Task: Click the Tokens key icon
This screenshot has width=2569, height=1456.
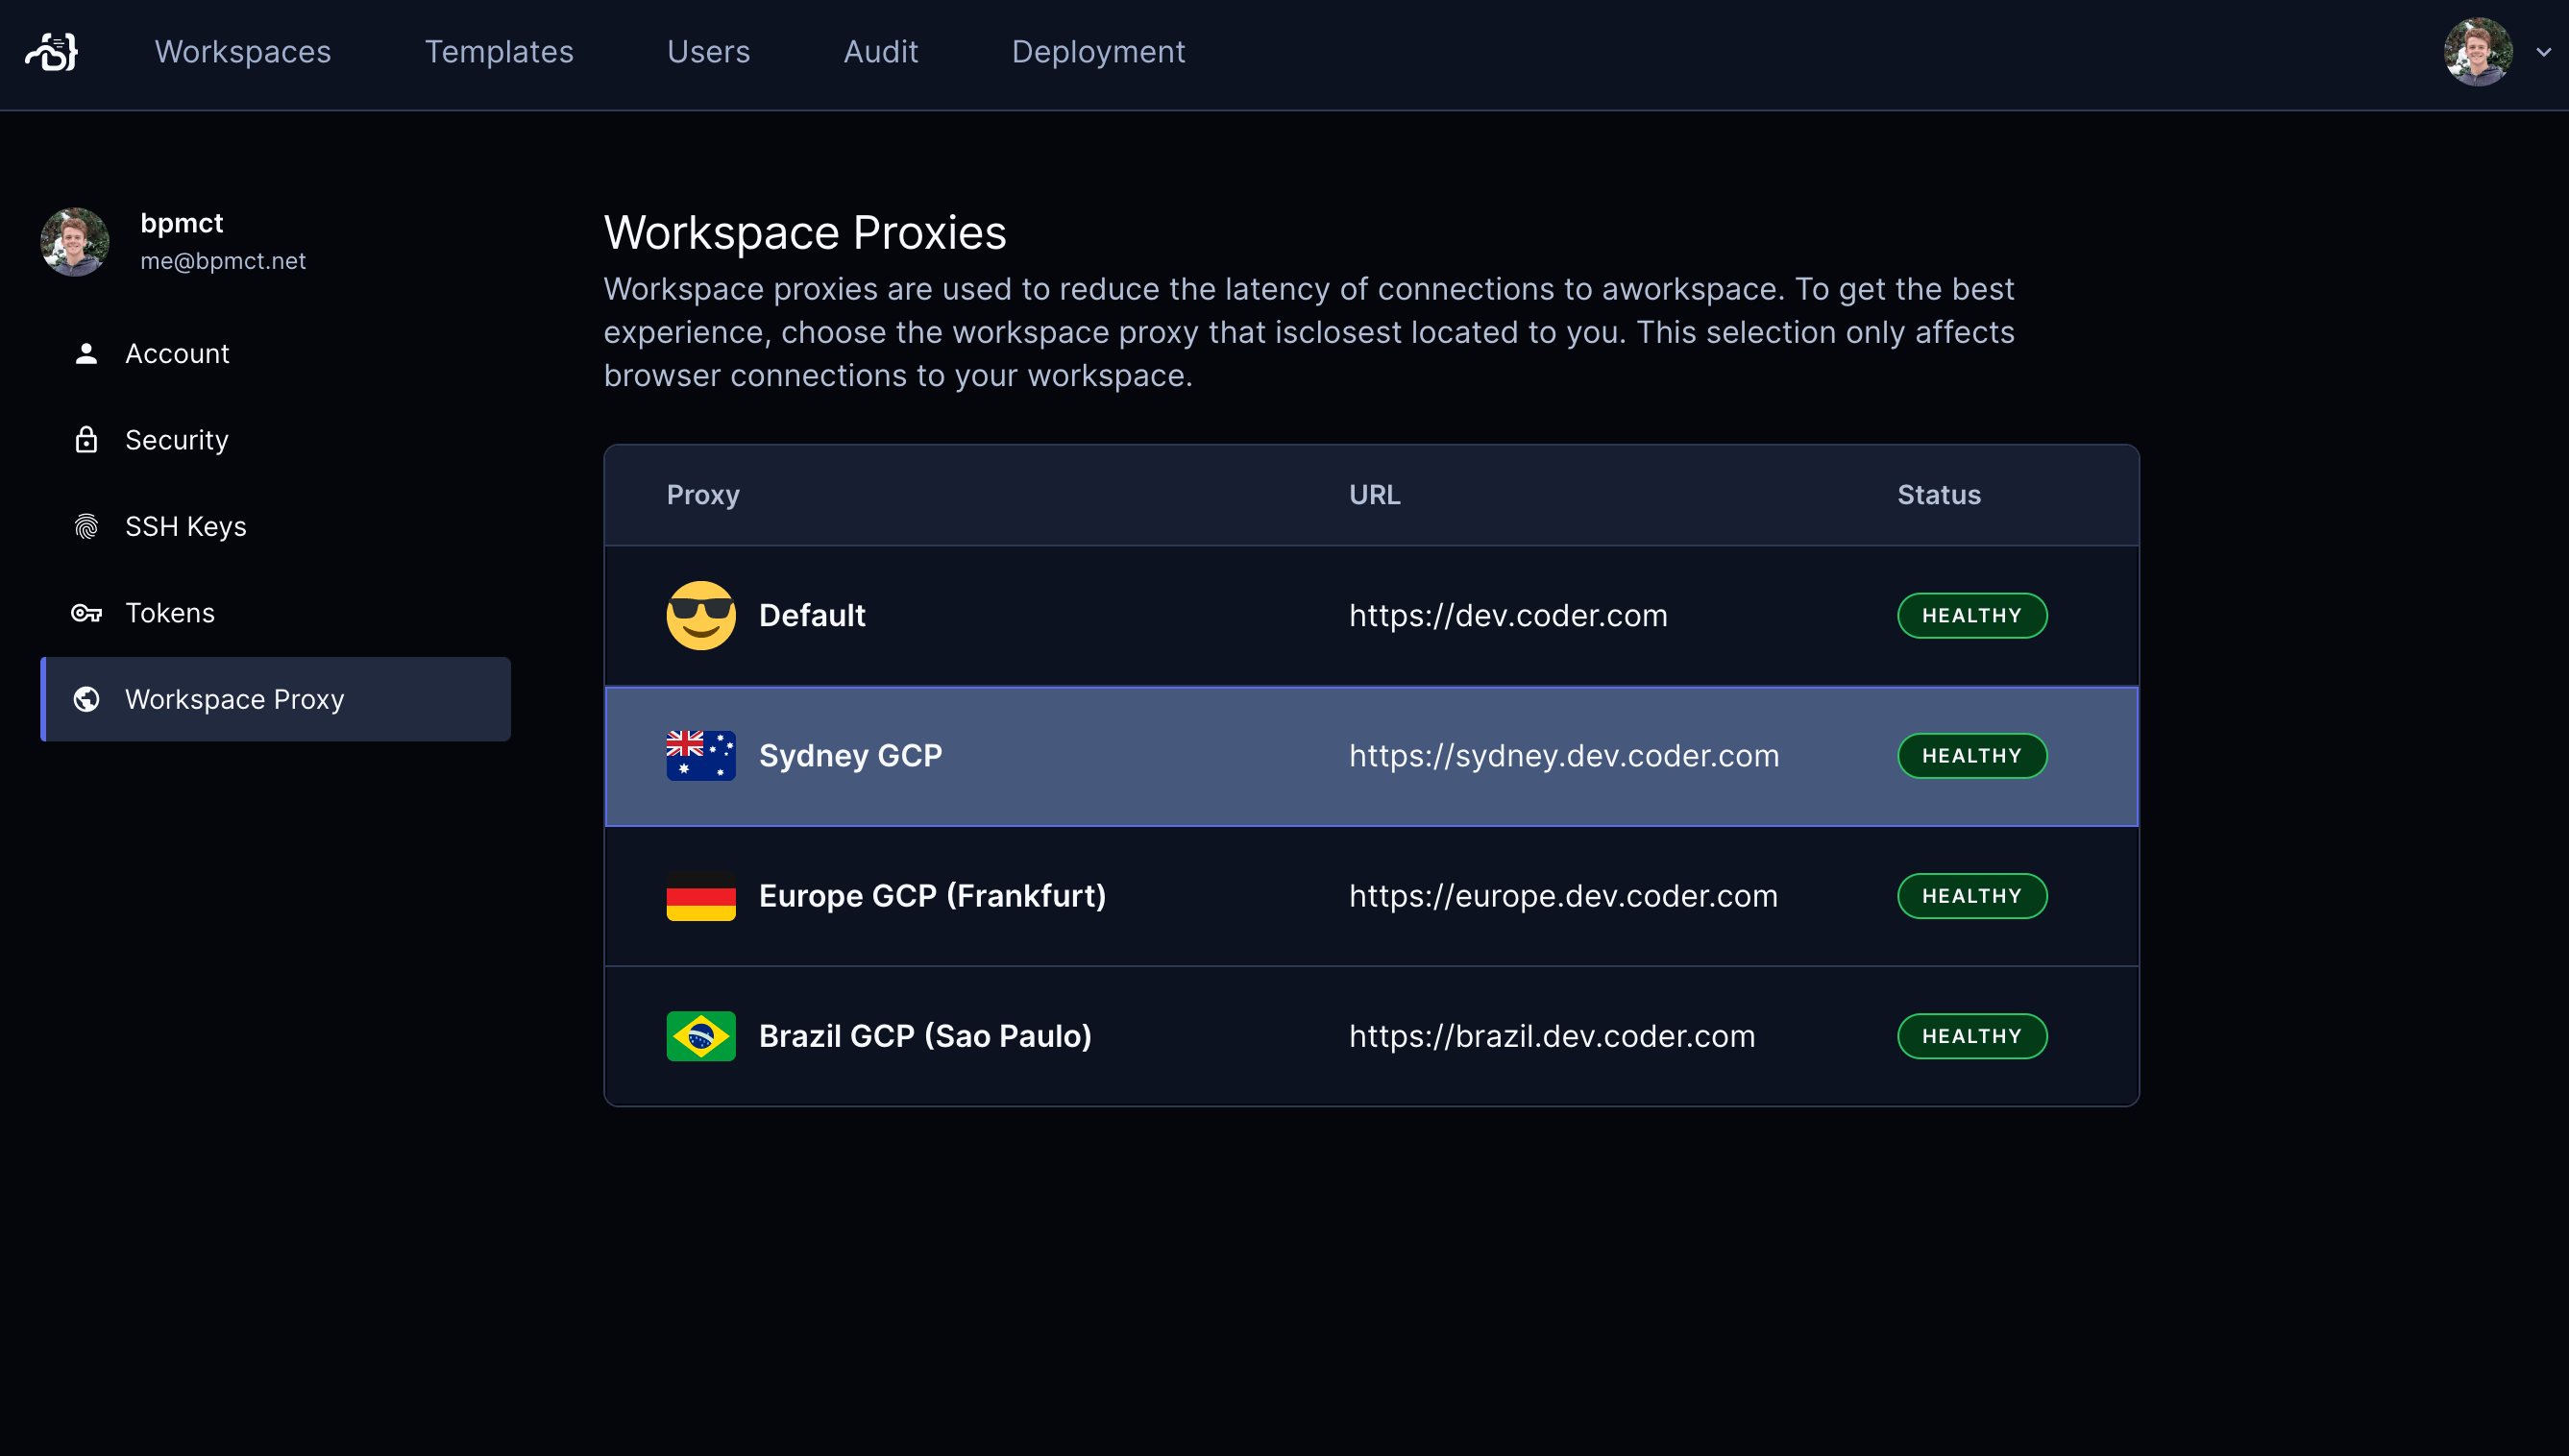Action: click(x=86, y=613)
